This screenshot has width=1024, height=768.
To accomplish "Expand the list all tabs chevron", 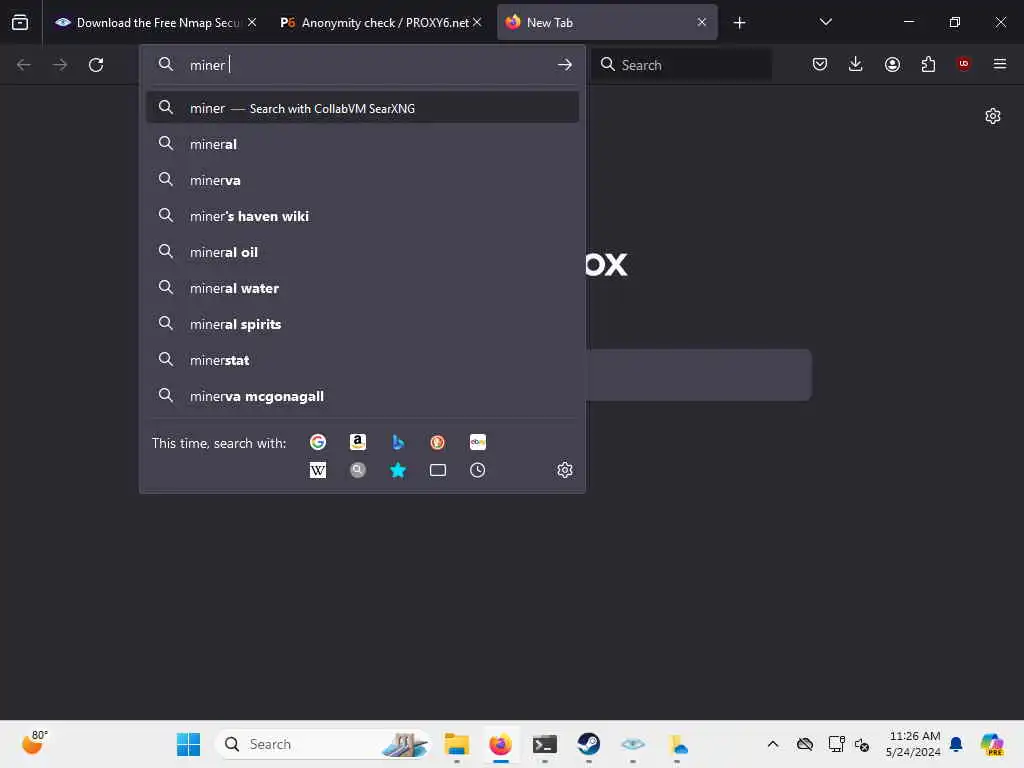I will [825, 22].
